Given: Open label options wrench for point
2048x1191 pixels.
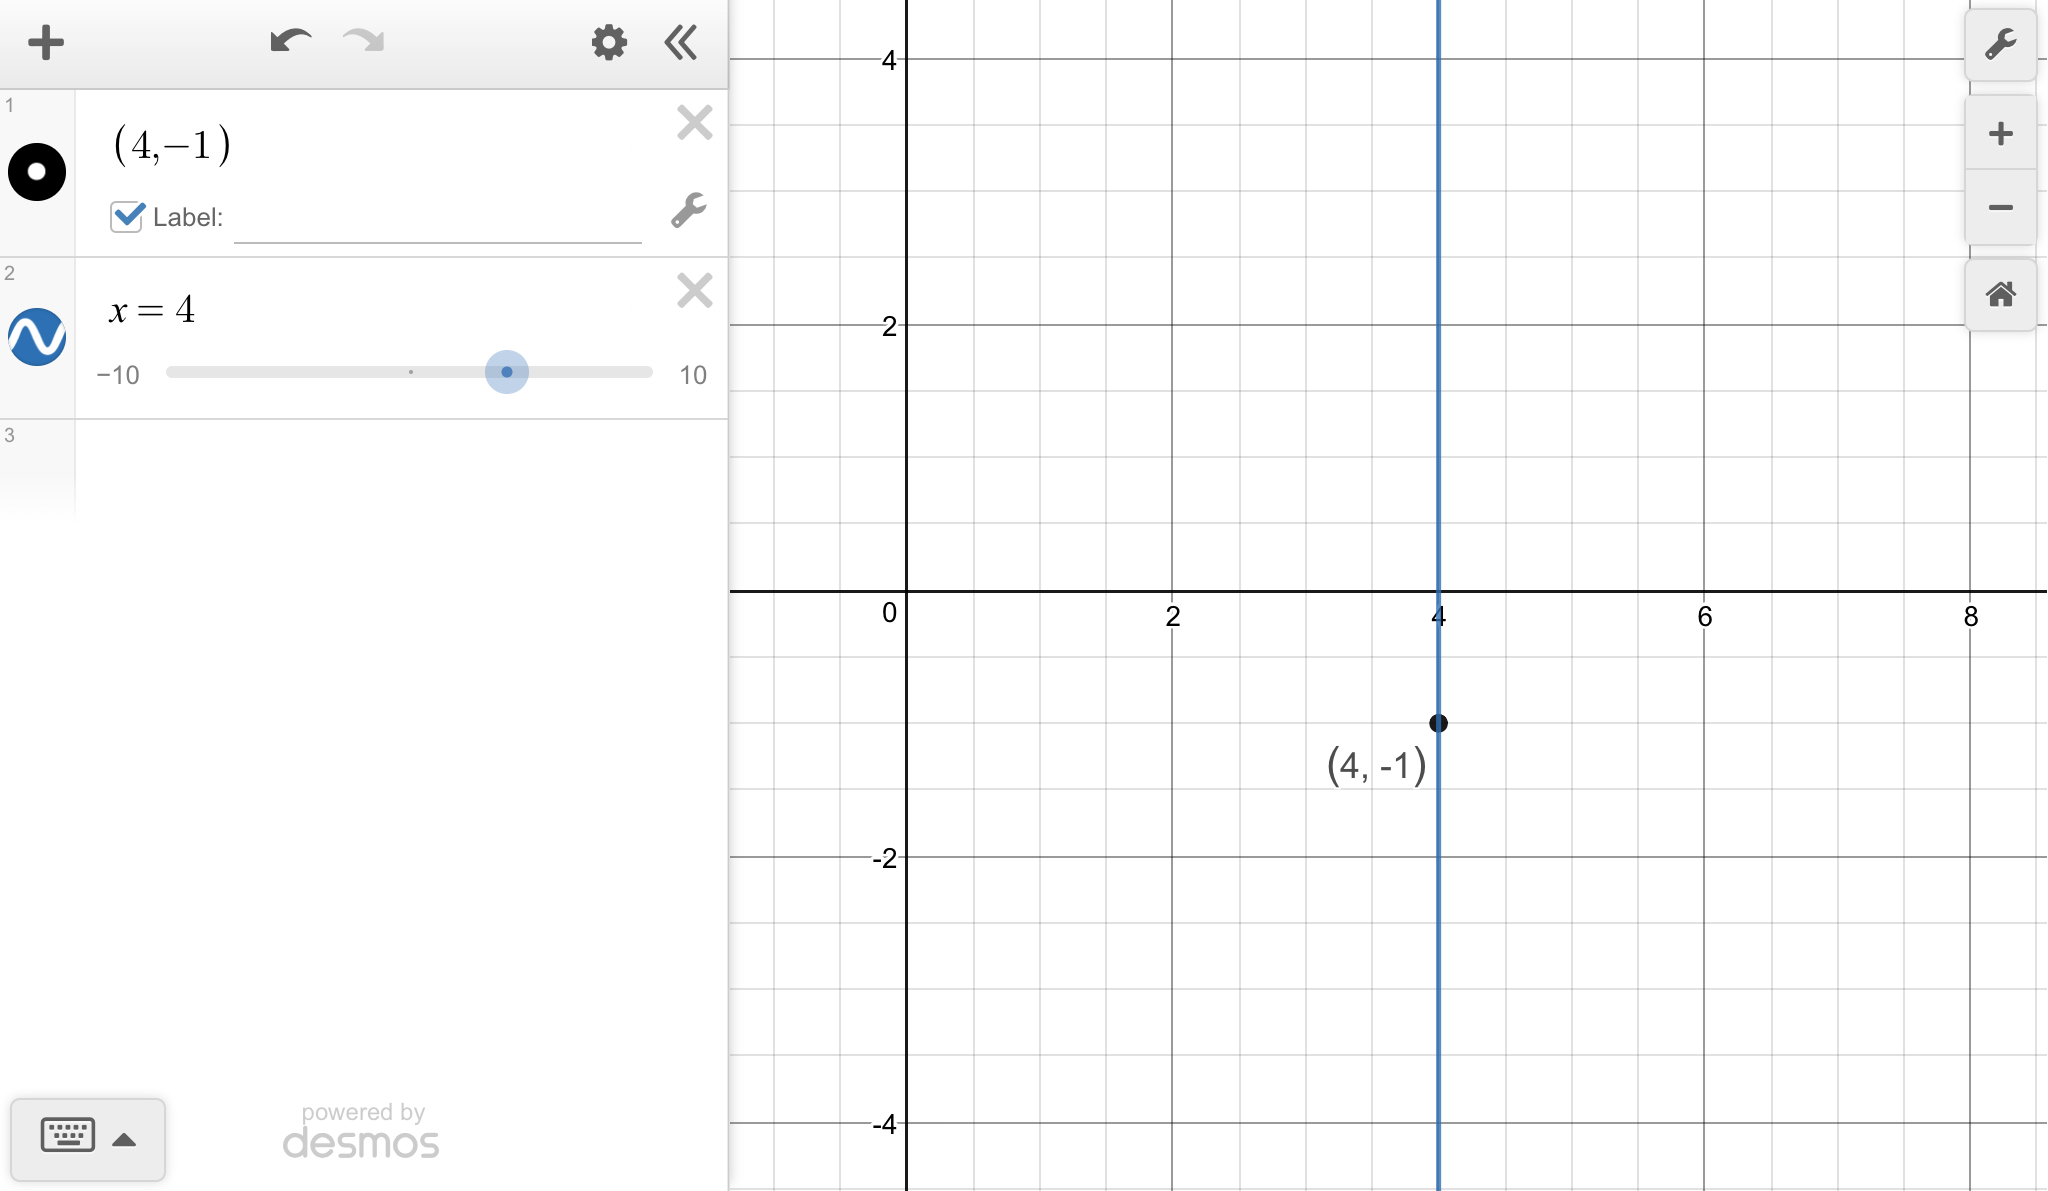Looking at the screenshot, I should [688, 210].
